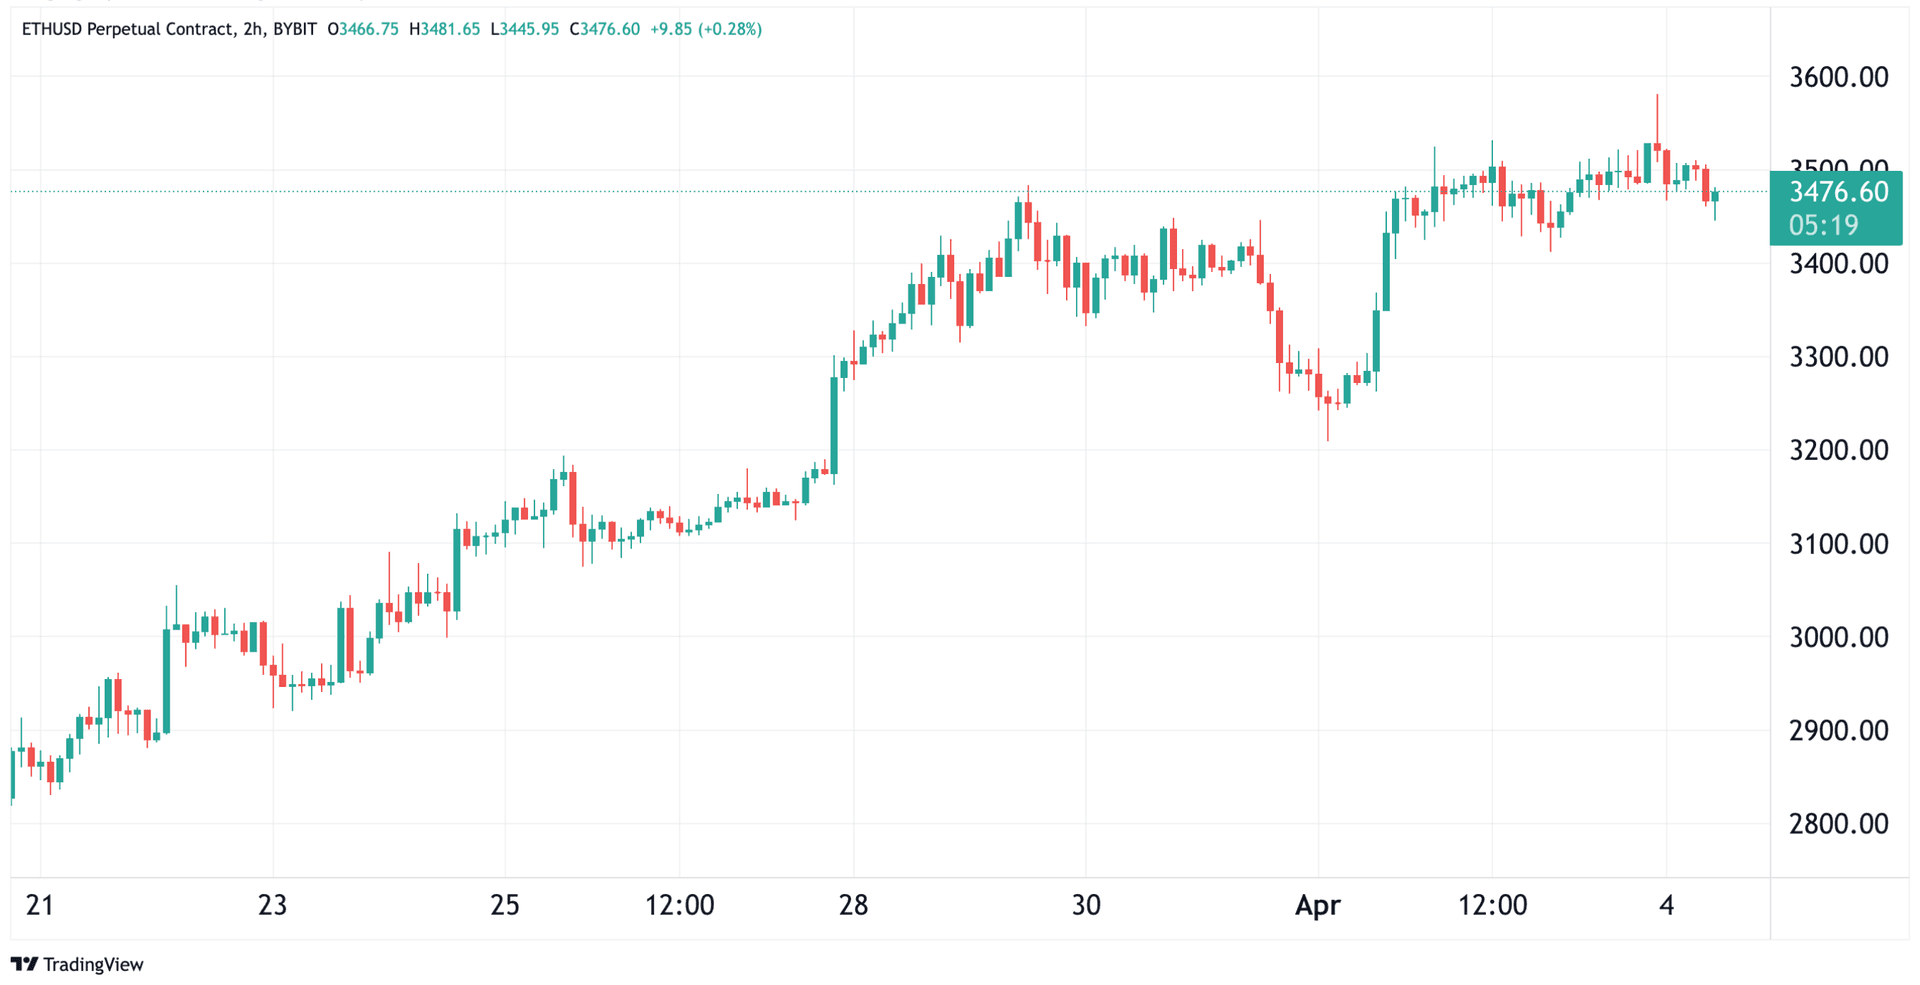Click the 2800.00 price axis label
Screen dimensions: 1920x985
click(1838, 824)
